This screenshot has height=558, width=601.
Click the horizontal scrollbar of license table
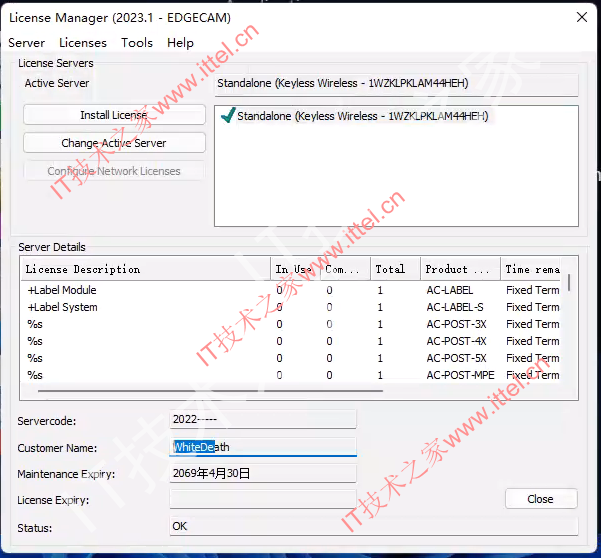210,391
